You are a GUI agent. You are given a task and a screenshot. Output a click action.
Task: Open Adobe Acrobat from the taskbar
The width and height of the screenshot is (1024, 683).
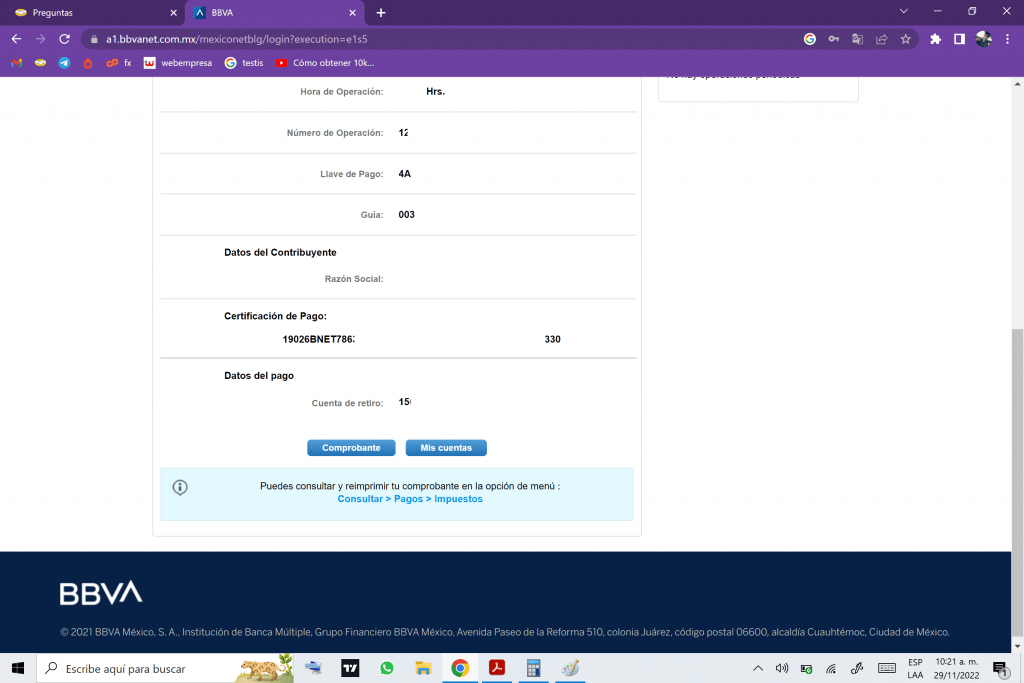pyautogui.click(x=496, y=668)
